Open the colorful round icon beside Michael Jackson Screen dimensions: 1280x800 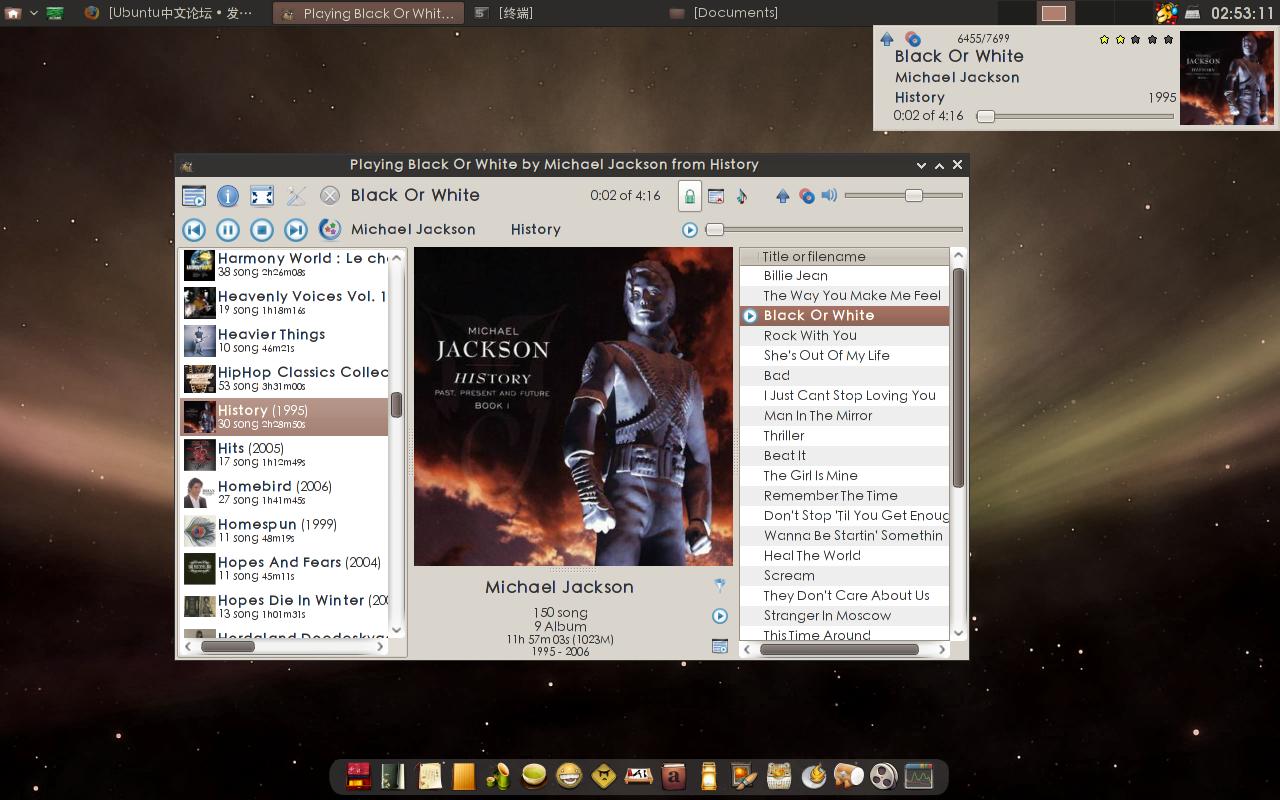click(330, 230)
